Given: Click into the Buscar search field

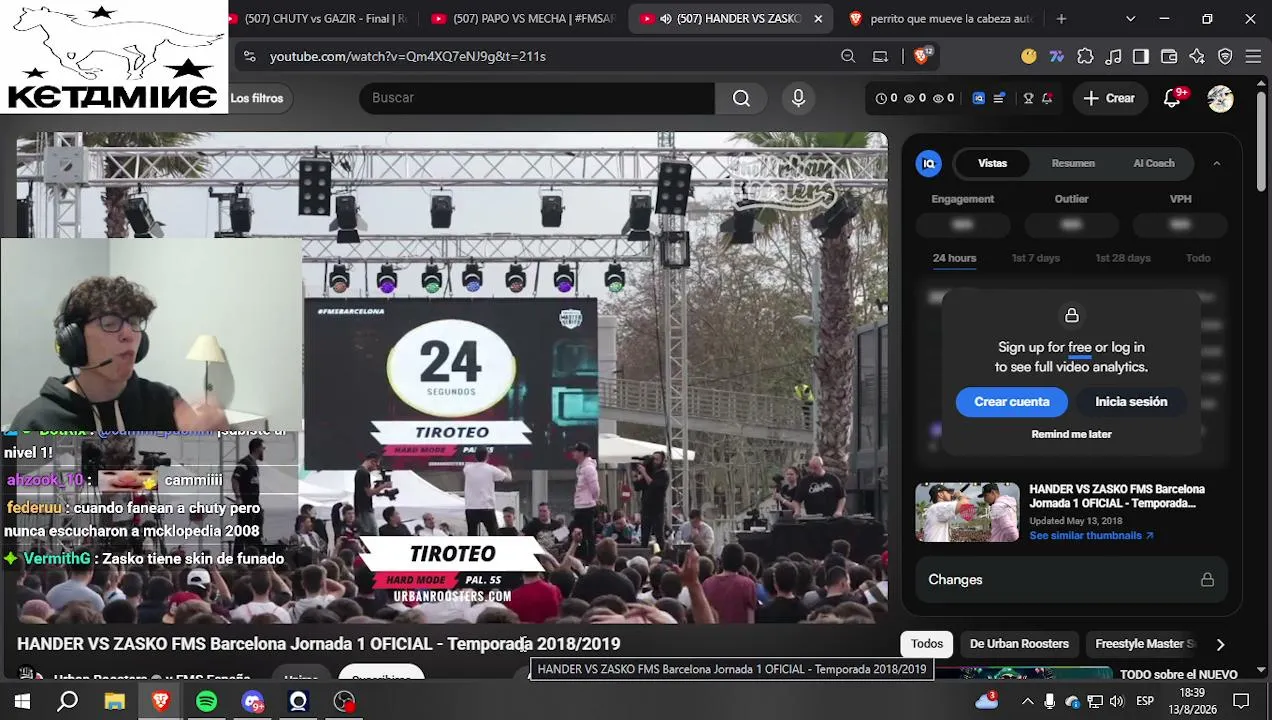Looking at the screenshot, I should tap(536, 98).
